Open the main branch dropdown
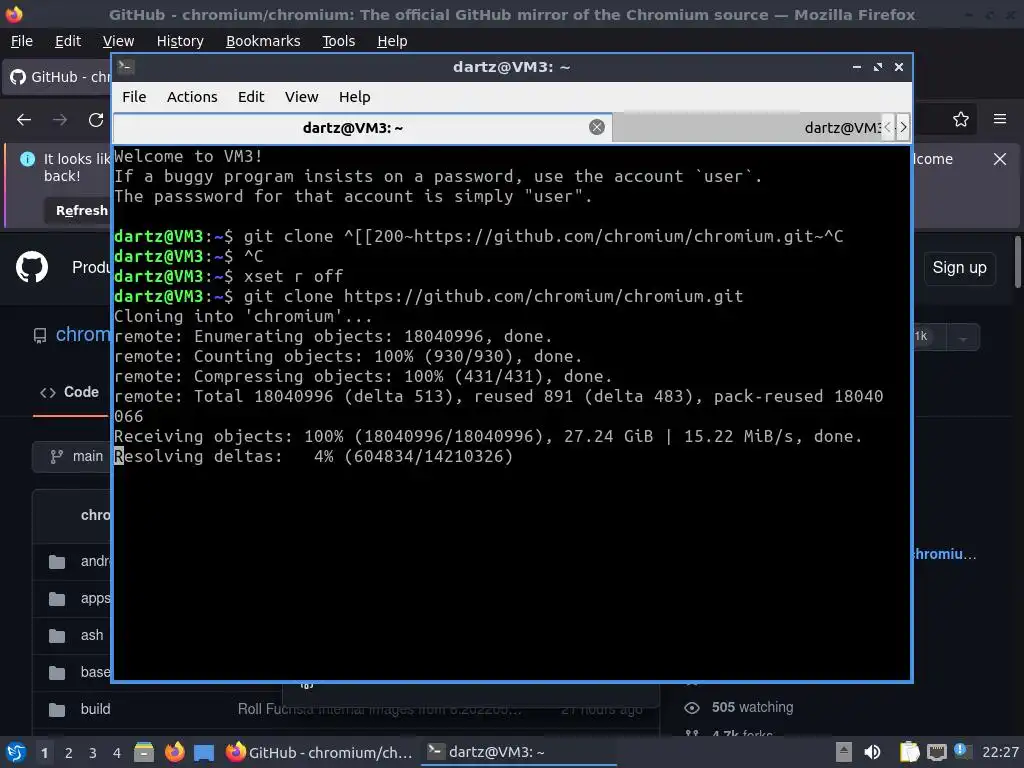 point(72,456)
